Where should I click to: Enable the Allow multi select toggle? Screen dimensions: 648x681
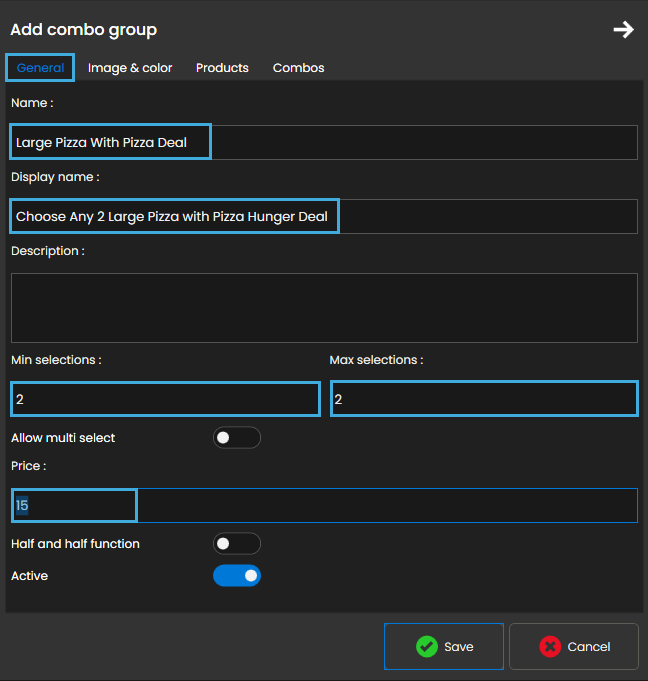point(237,438)
